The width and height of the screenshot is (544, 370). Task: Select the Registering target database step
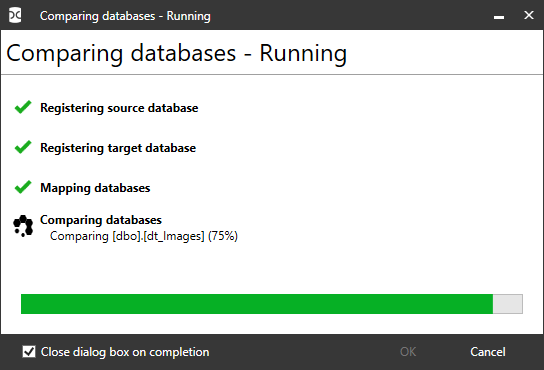point(118,148)
